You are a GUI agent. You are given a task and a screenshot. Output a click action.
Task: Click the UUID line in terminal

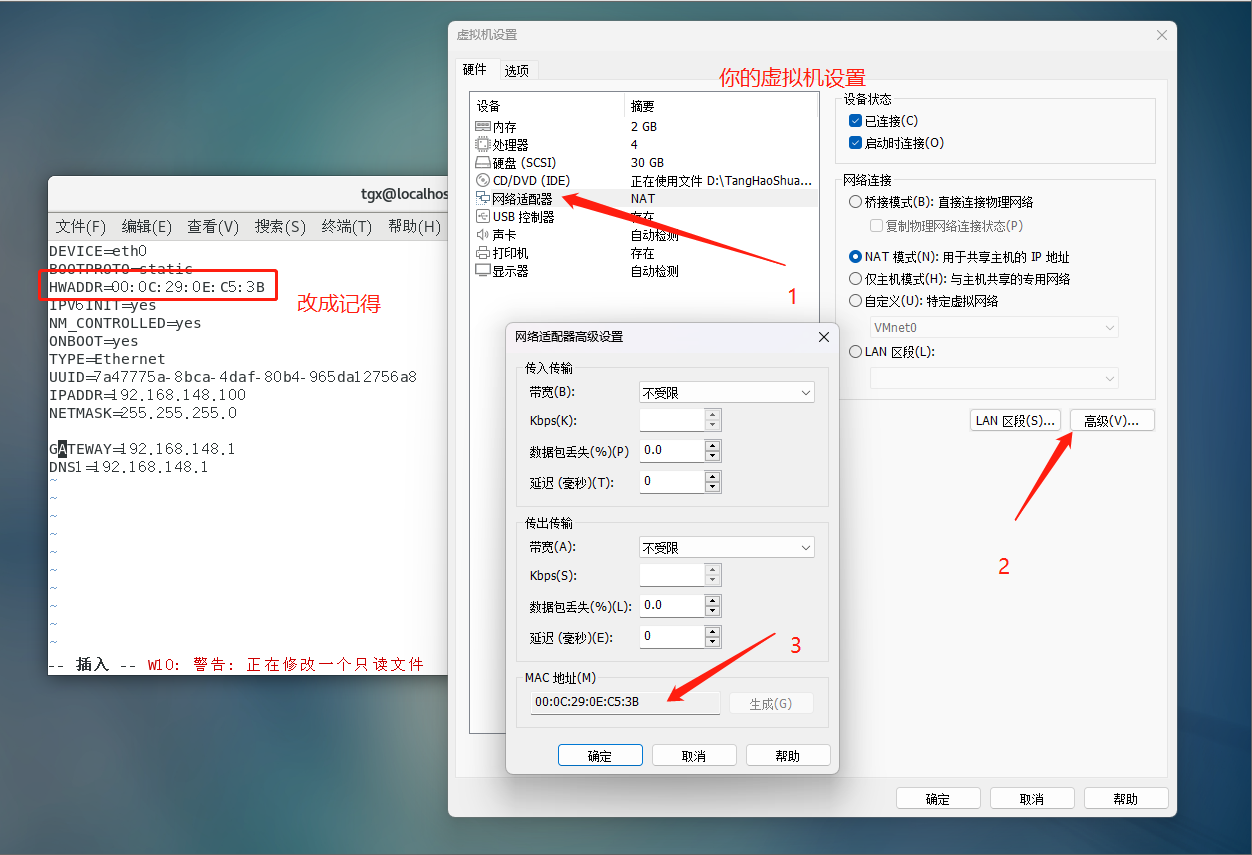[233, 377]
